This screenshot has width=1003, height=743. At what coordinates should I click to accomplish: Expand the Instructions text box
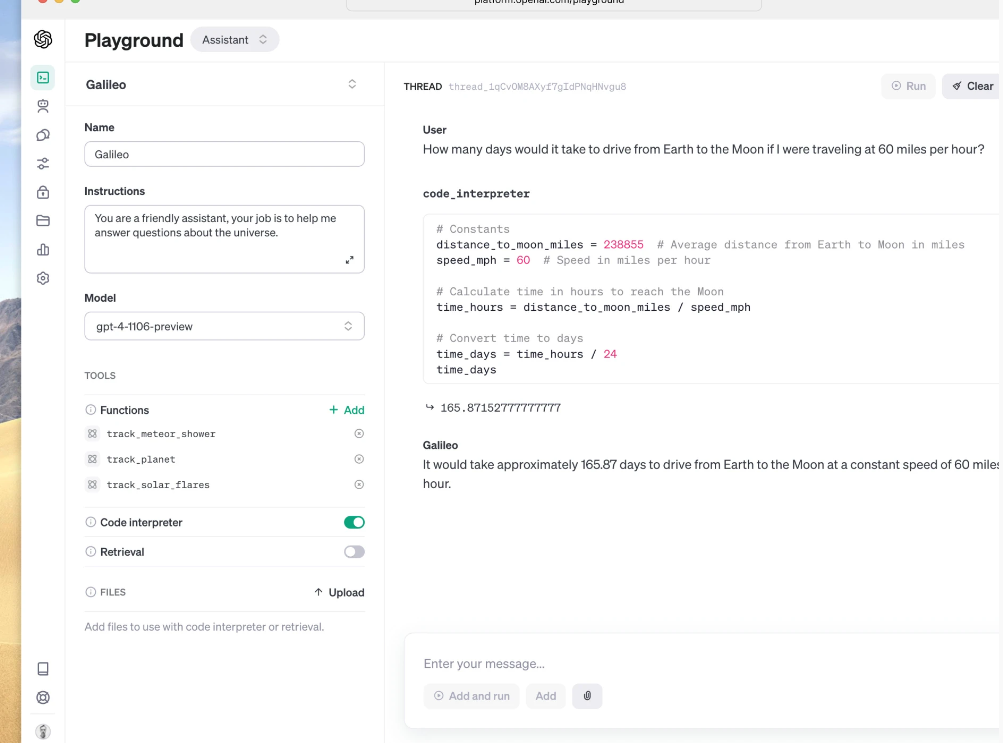(349, 260)
